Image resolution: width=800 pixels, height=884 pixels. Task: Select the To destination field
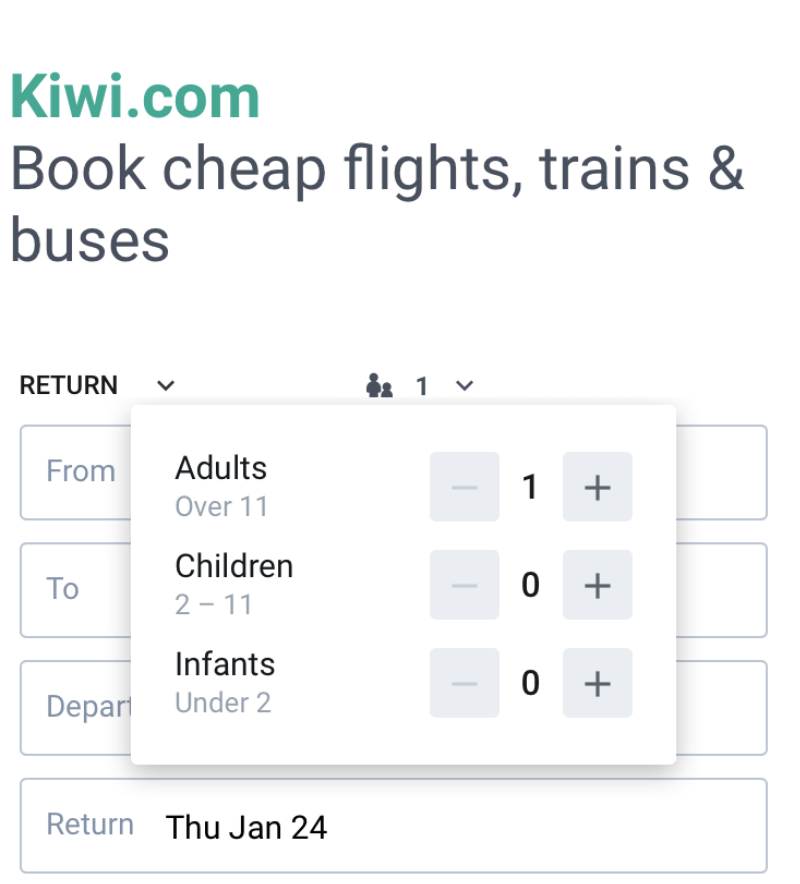point(62,589)
